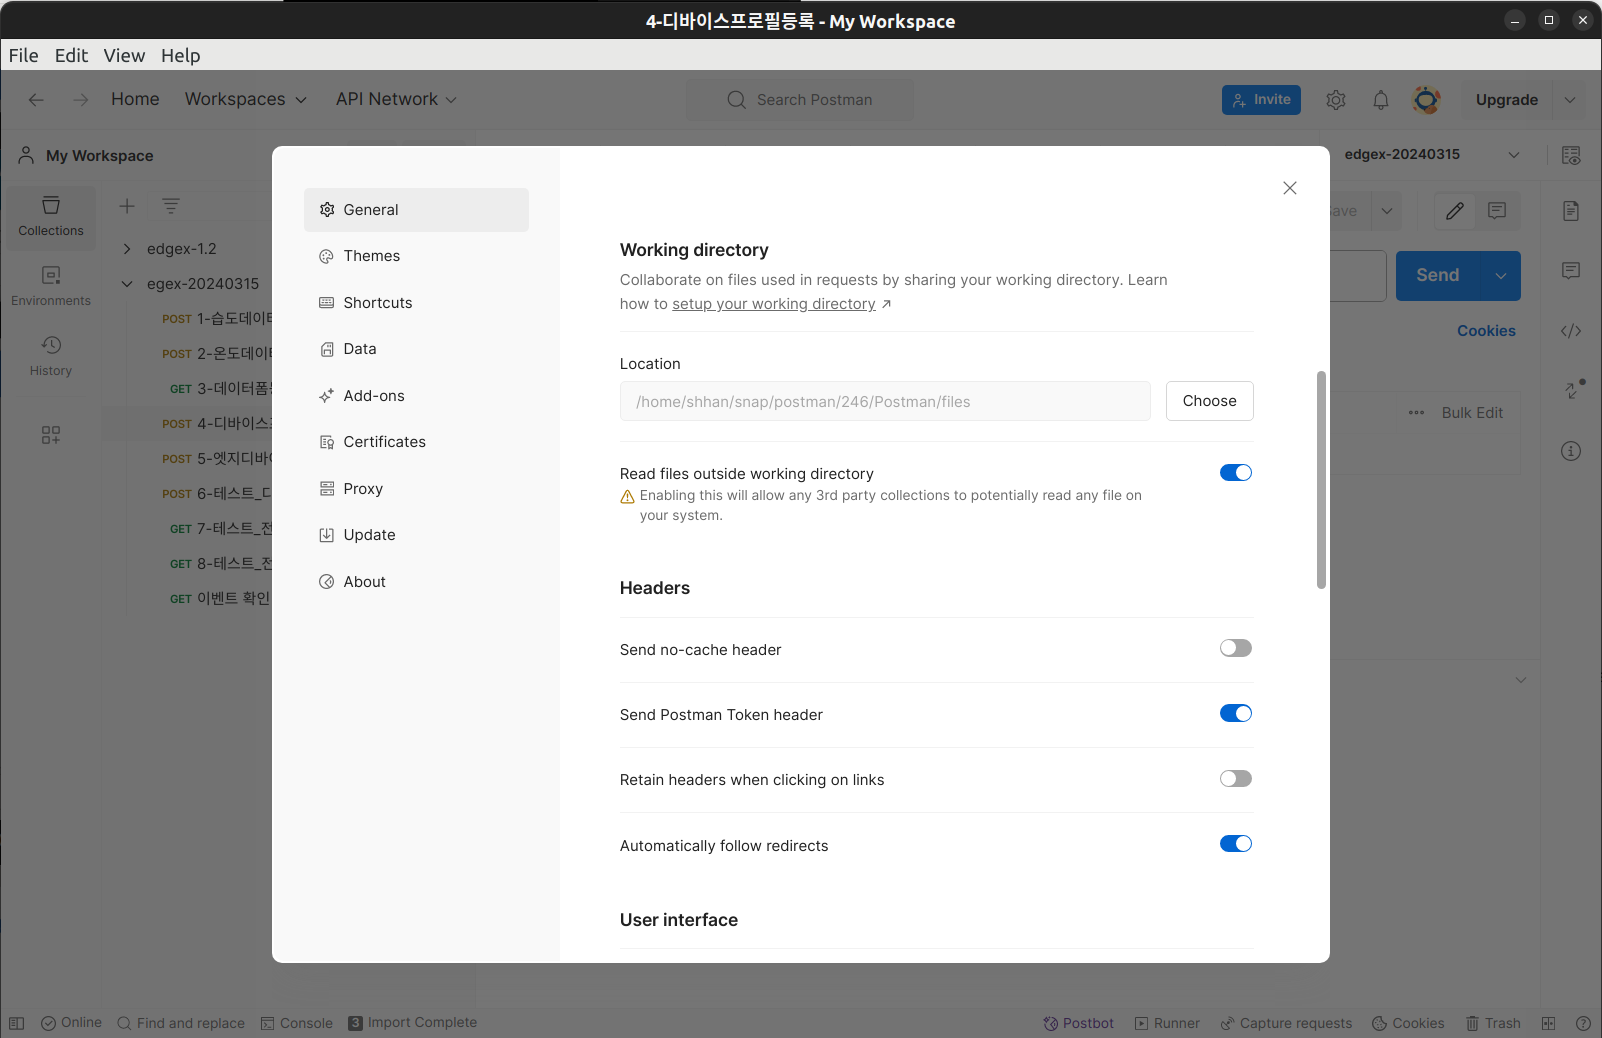Screen dimensions: 1602x1038
Task: Open the Proxy settings section
Action: (416, 489)
